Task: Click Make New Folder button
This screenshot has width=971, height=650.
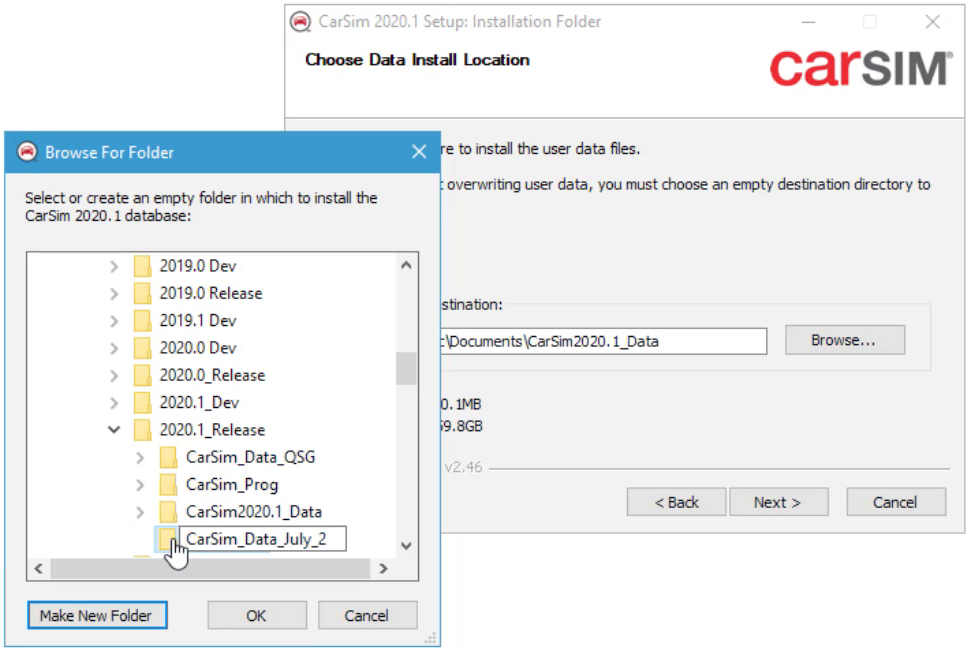Action: tap(97, 615)
